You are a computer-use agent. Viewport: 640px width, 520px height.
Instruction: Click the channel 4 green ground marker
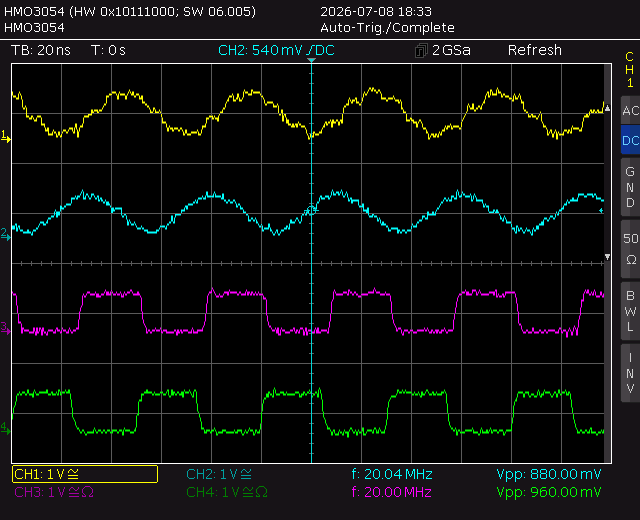pos(6,428)
